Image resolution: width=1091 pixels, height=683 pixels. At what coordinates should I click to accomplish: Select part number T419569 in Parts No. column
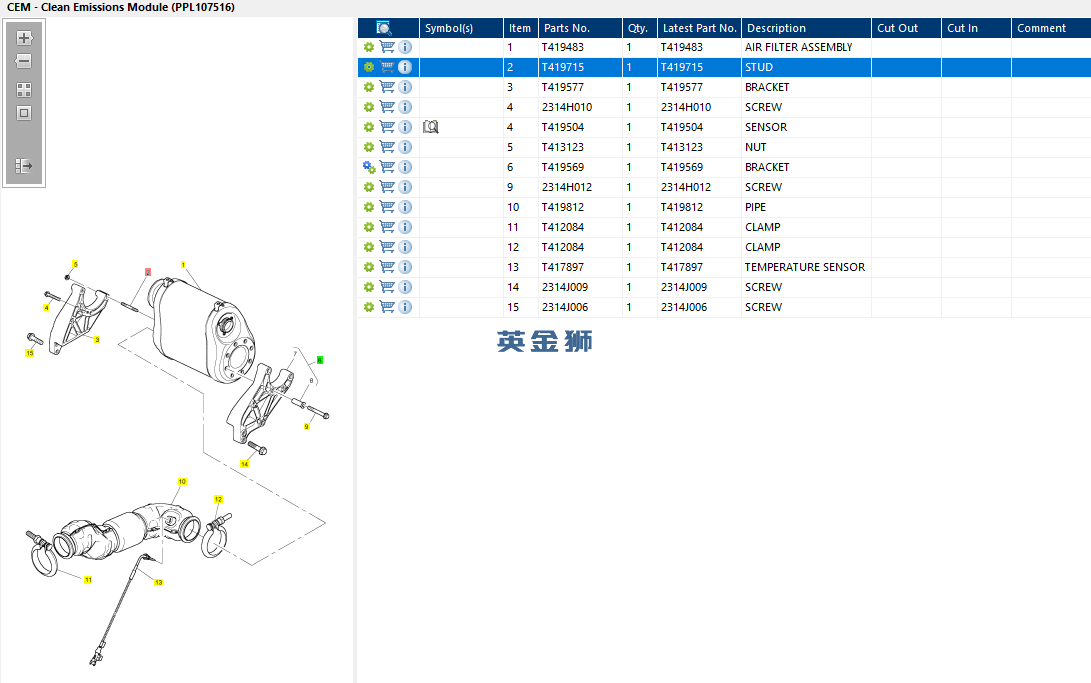[563, 167]
